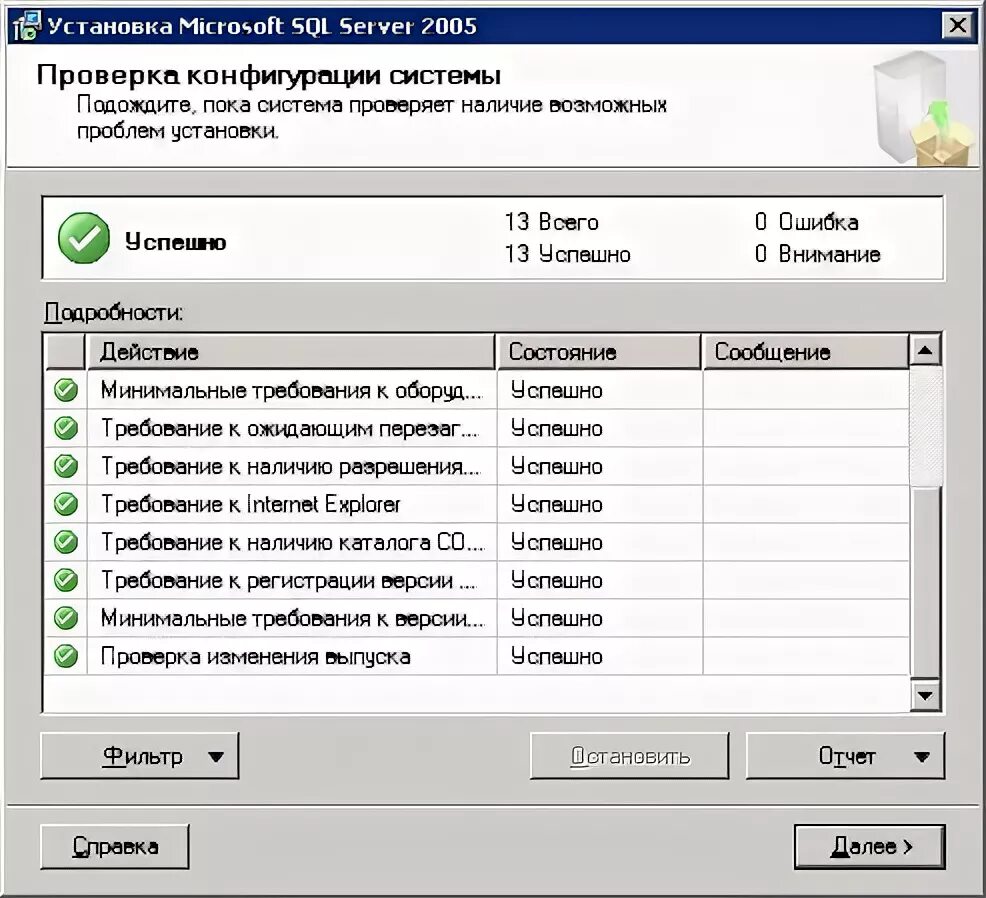Screen dimensions: 986x898
Task: Select row Требование к ожидающим перезаг...
Action: 477,428
